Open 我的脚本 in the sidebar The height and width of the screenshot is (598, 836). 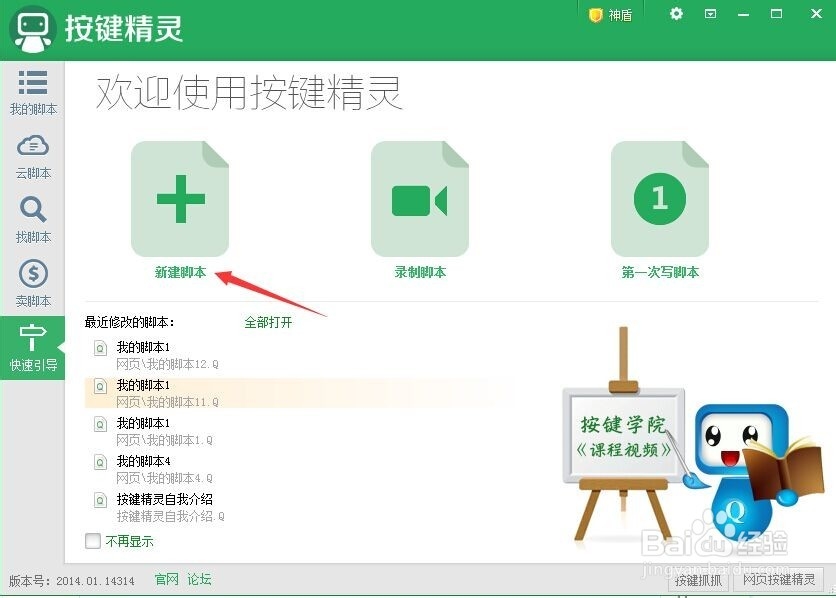(33, 92)
